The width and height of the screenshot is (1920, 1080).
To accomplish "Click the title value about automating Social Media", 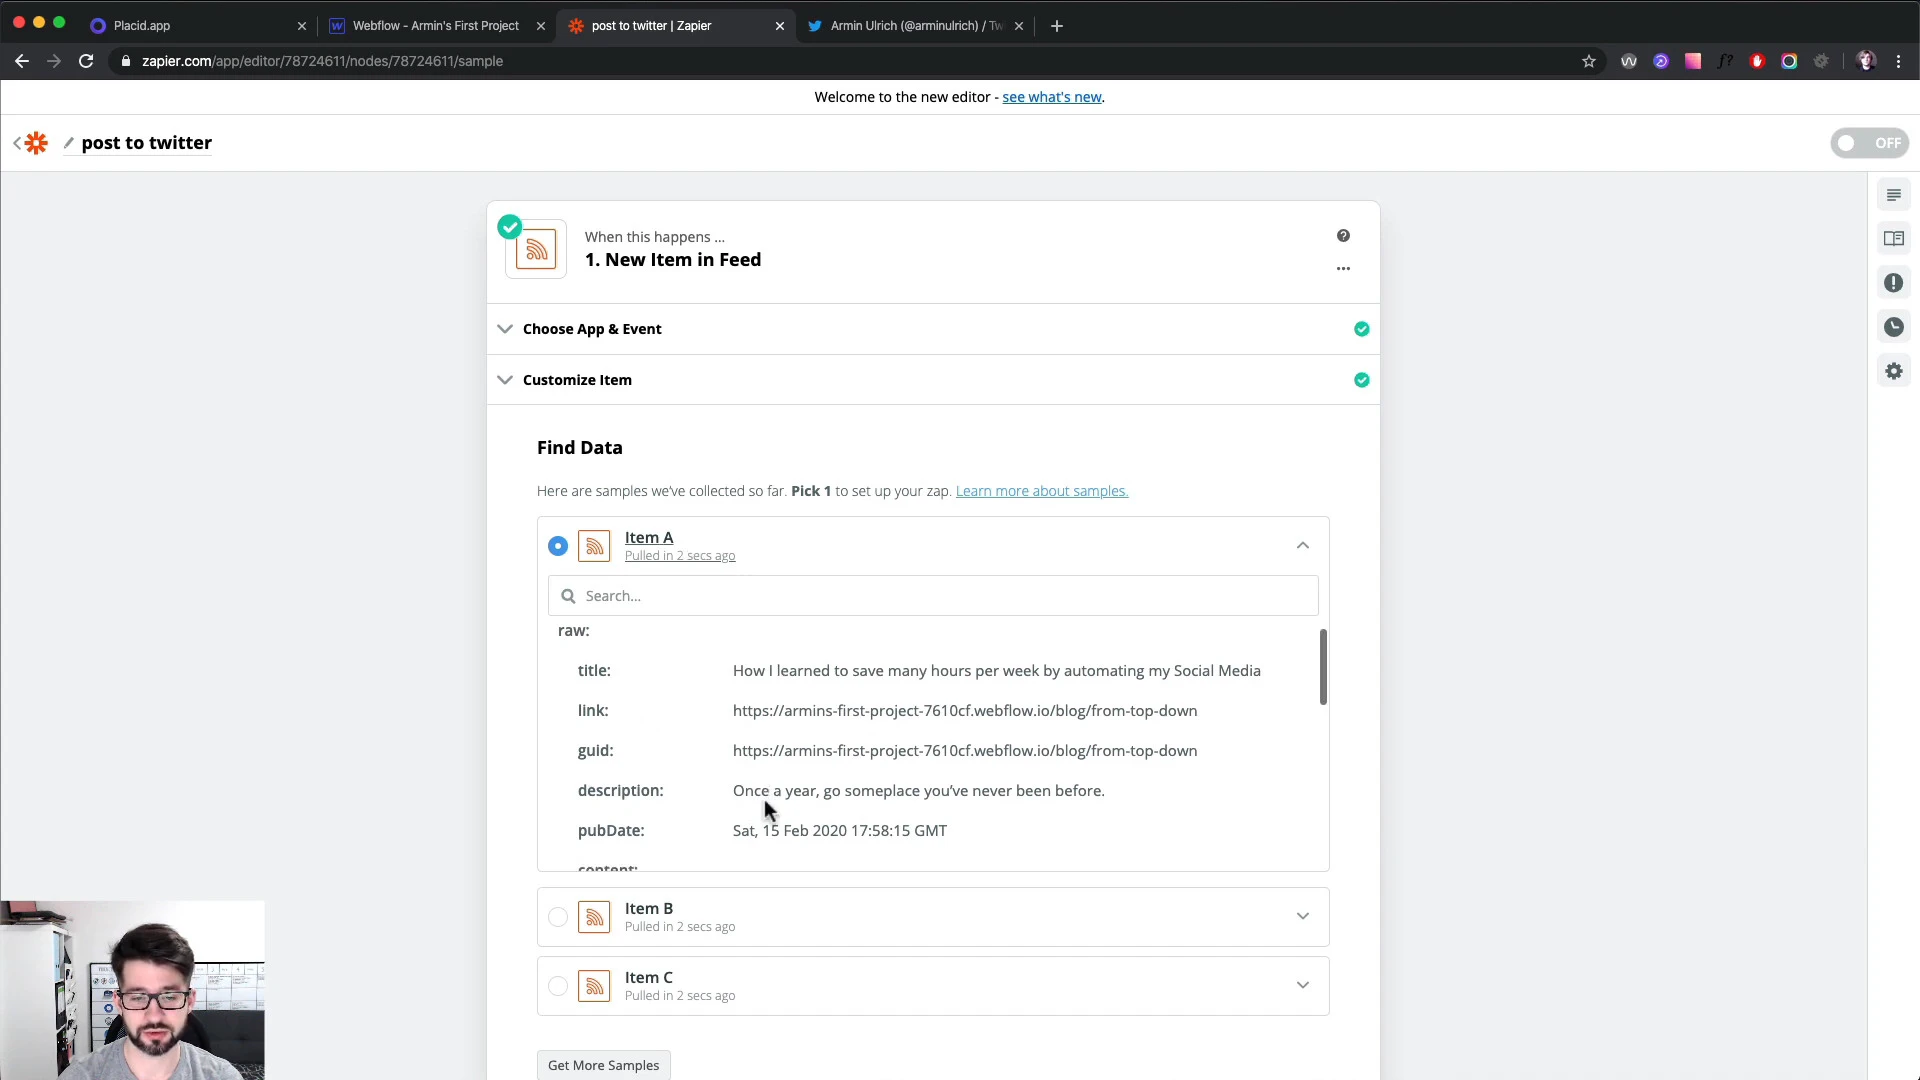I will pyautogui.click(x=996, y=671).
